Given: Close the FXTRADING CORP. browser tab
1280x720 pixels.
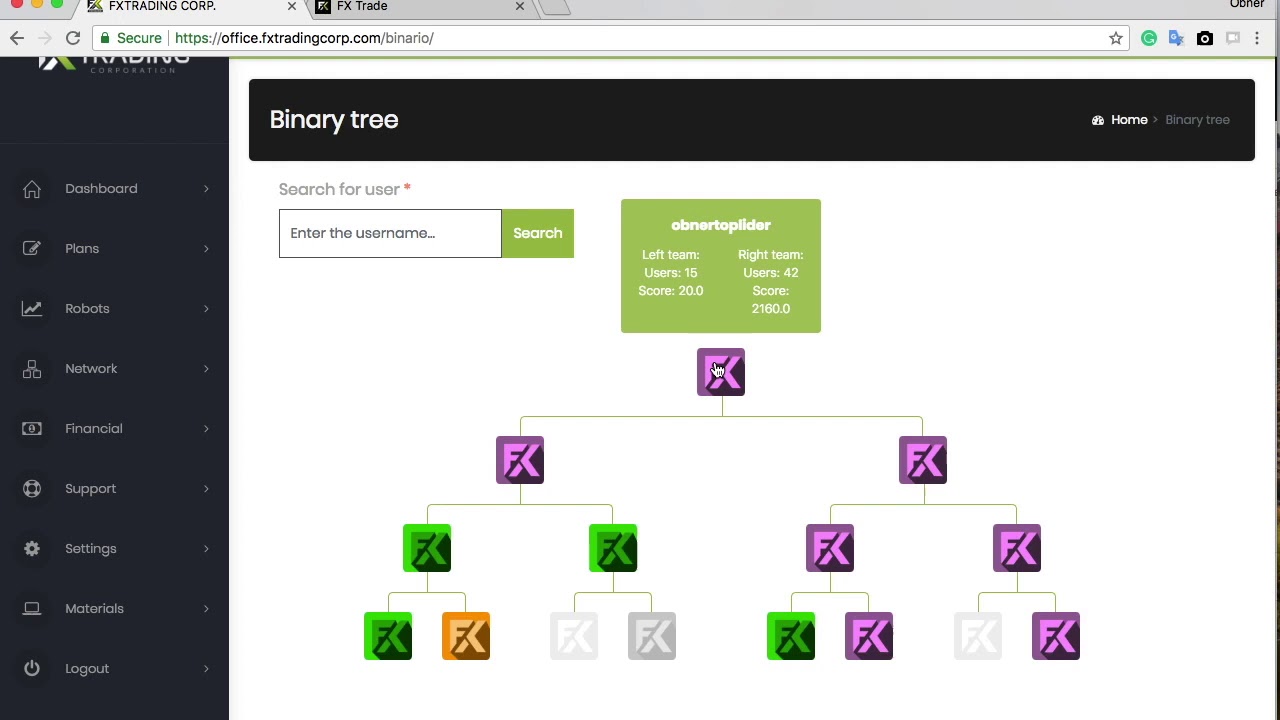Looking at the screenshot, I should point(292,6).
